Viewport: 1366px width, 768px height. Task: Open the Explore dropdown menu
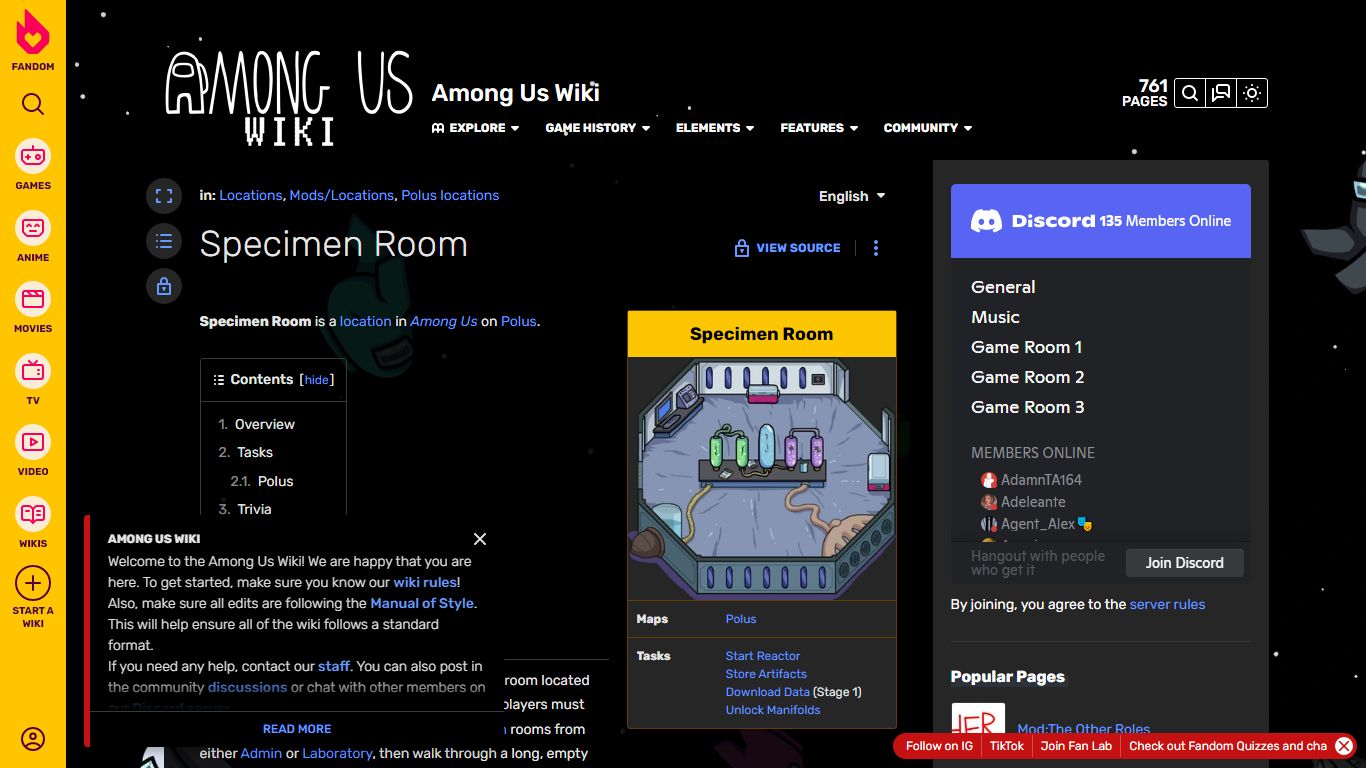pos(475,128)
